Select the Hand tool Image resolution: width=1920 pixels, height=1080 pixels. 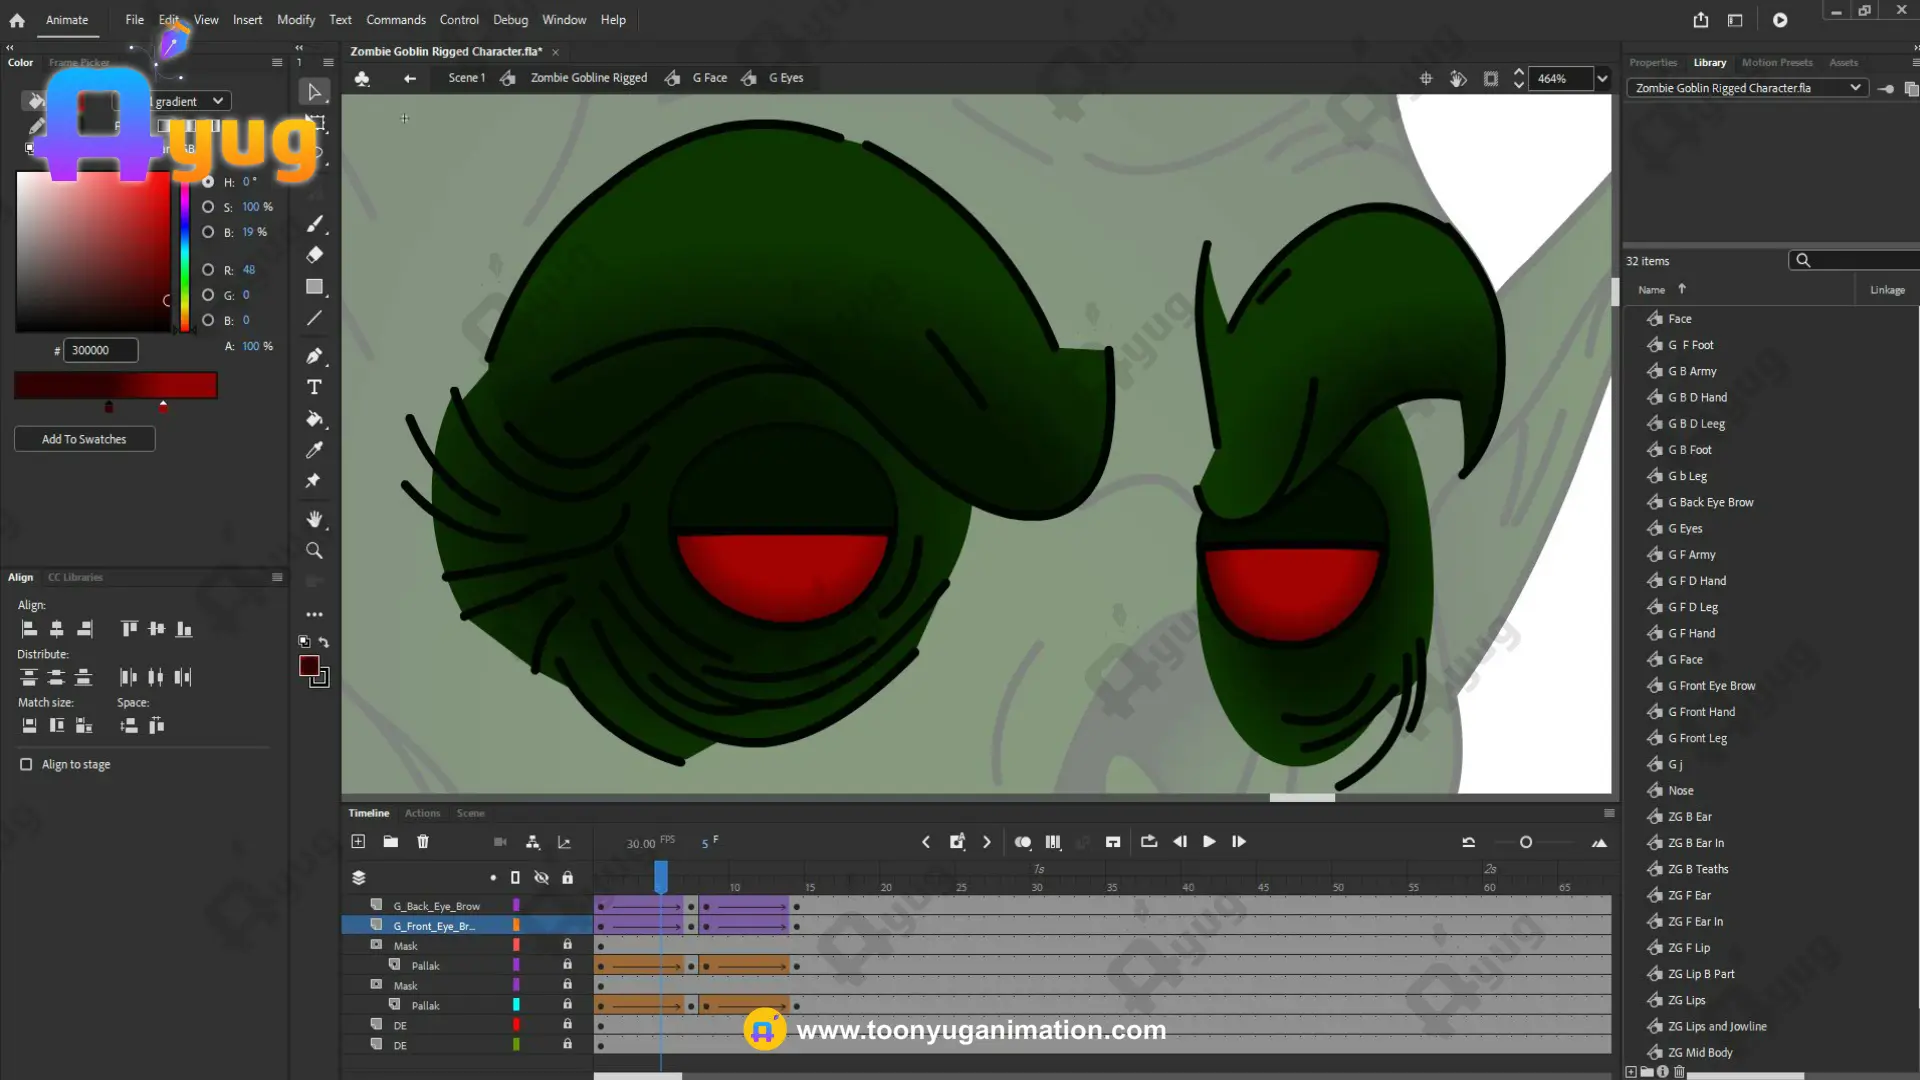tap(314, 519)
